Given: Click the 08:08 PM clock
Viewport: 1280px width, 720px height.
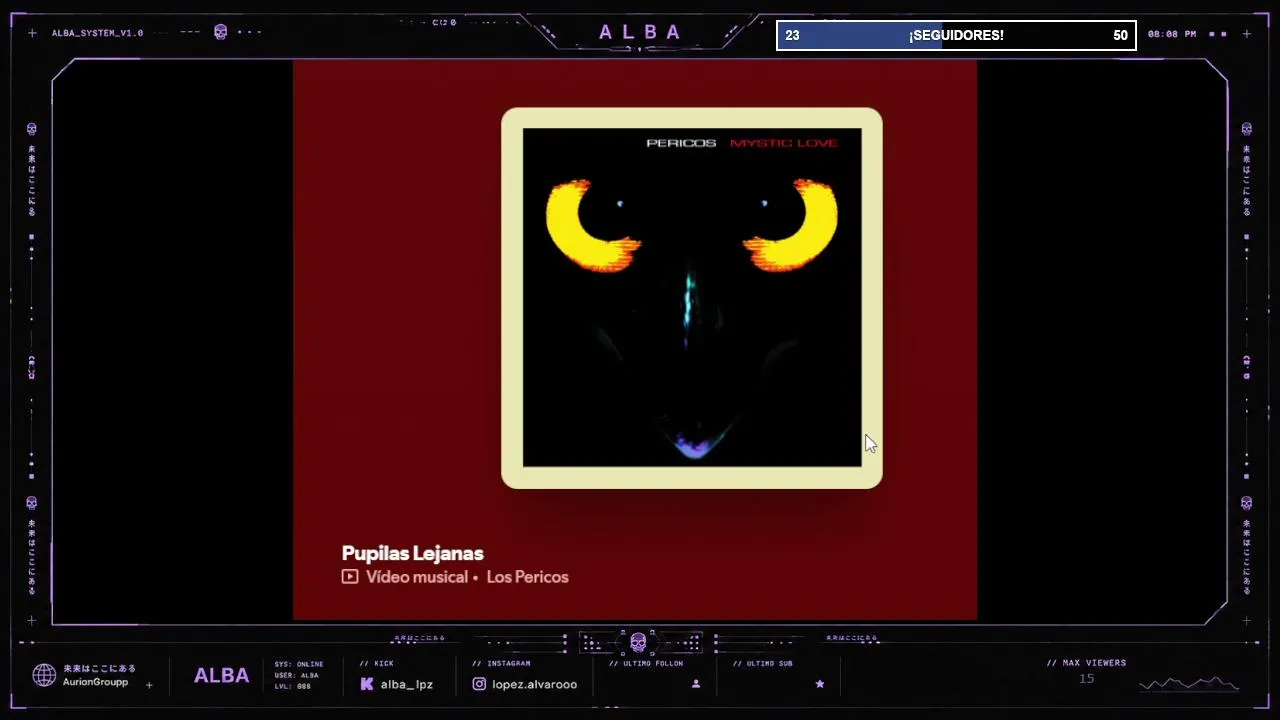Looking at the screenshot, I should point(1172,34).
